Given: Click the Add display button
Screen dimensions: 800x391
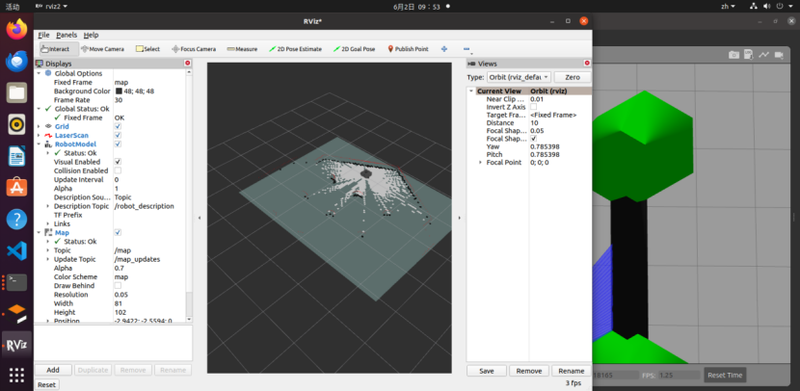Looking at the screenshot, I should tap(53, 370).
